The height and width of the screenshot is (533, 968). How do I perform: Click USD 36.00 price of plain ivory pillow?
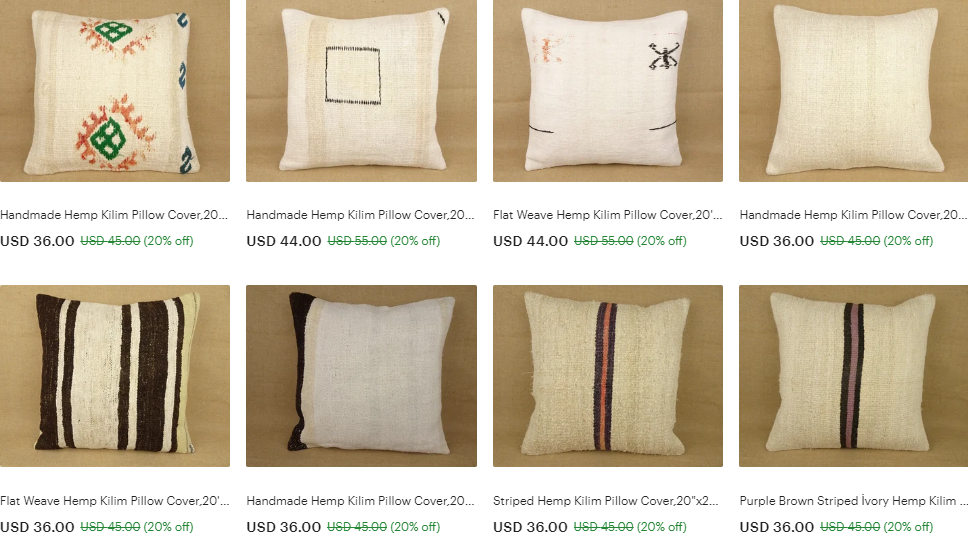click(x=777, y=241)
